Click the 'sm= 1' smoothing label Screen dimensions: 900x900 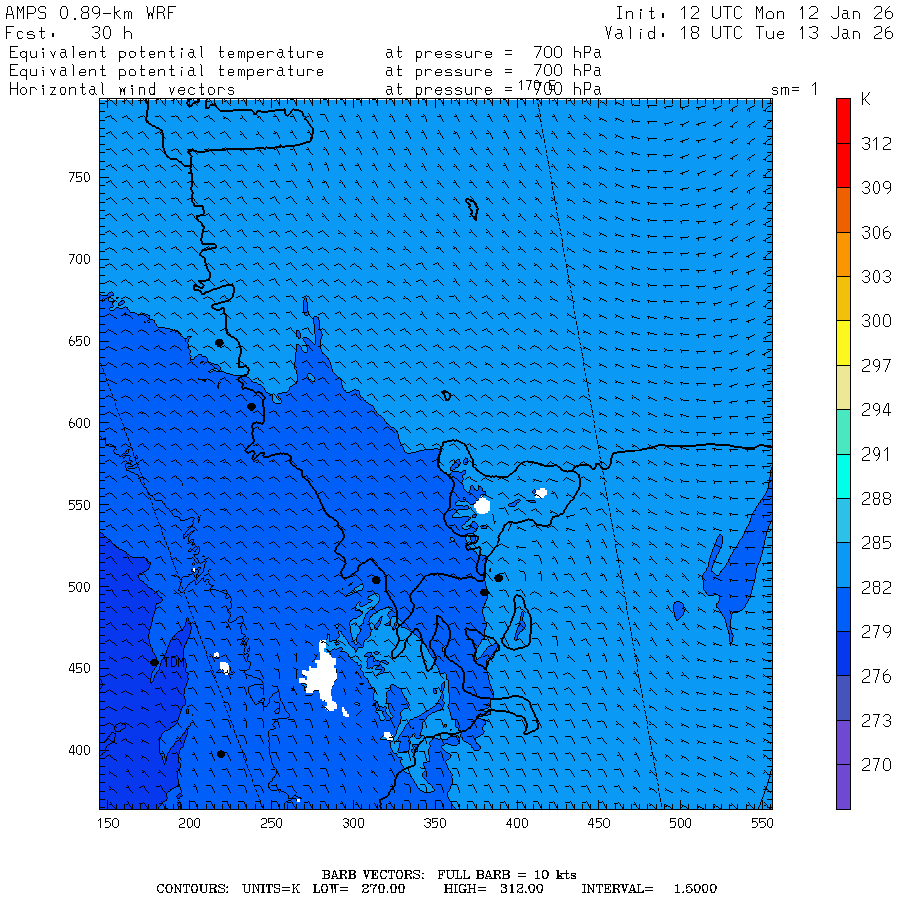pos(794,89)
